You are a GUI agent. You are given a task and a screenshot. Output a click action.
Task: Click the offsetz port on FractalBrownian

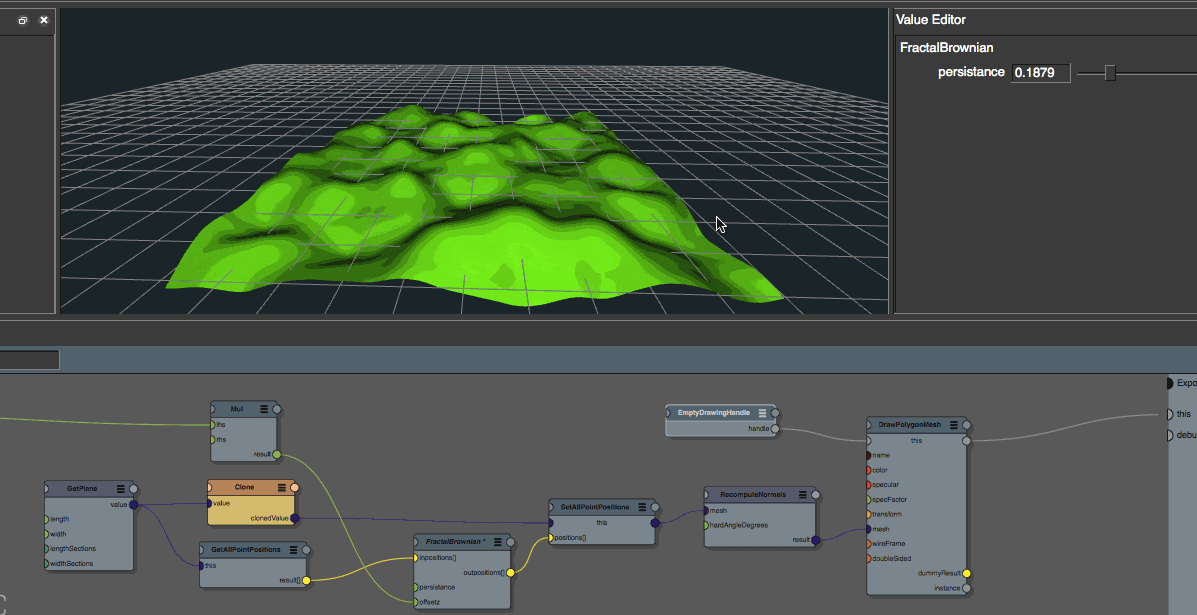point(416,603)
